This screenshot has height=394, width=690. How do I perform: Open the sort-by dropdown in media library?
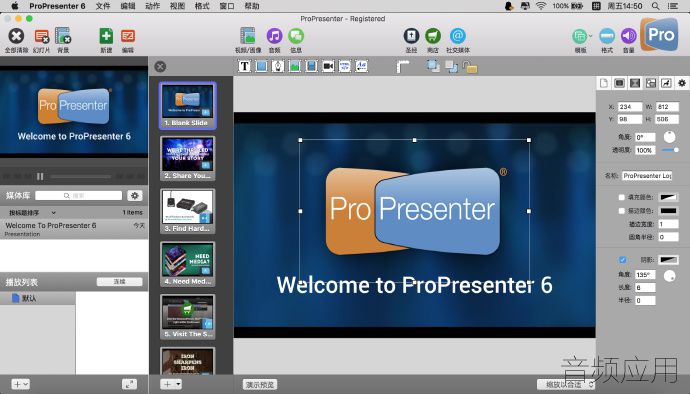pos(32,213)
